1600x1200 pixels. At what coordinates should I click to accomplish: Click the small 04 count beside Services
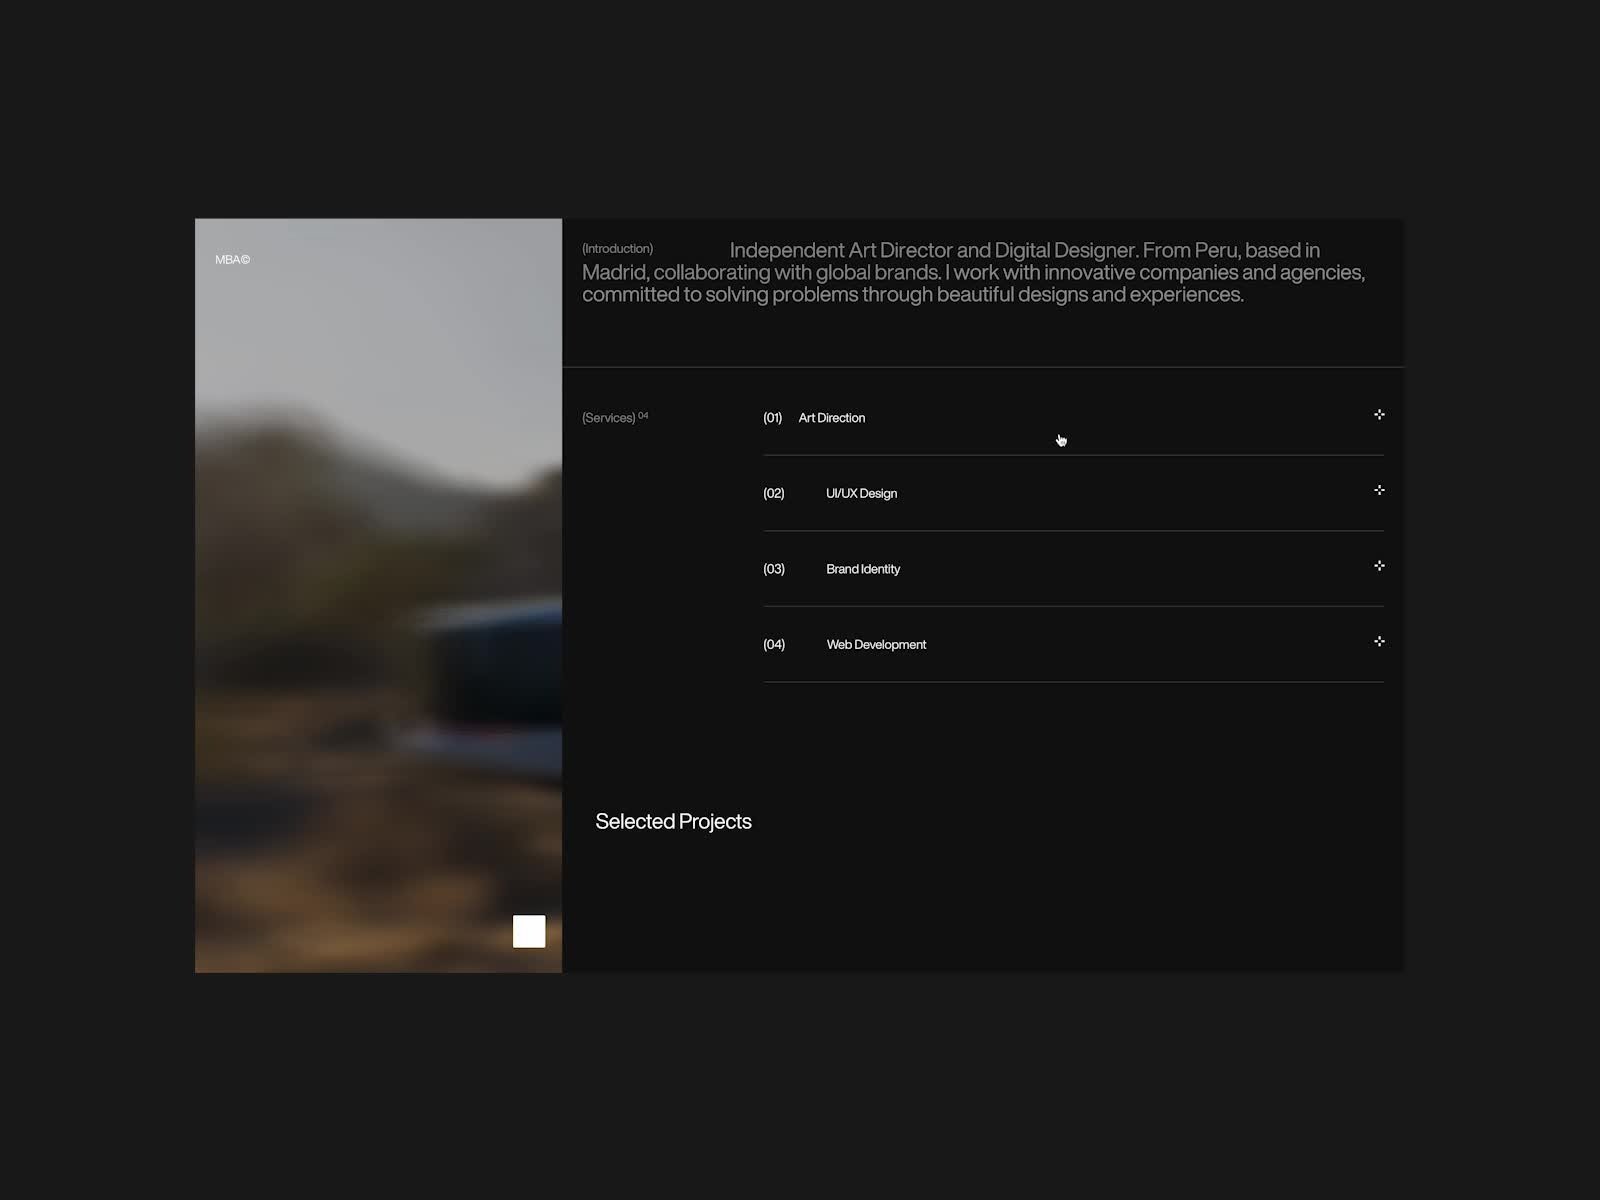[x=643, y=415]
